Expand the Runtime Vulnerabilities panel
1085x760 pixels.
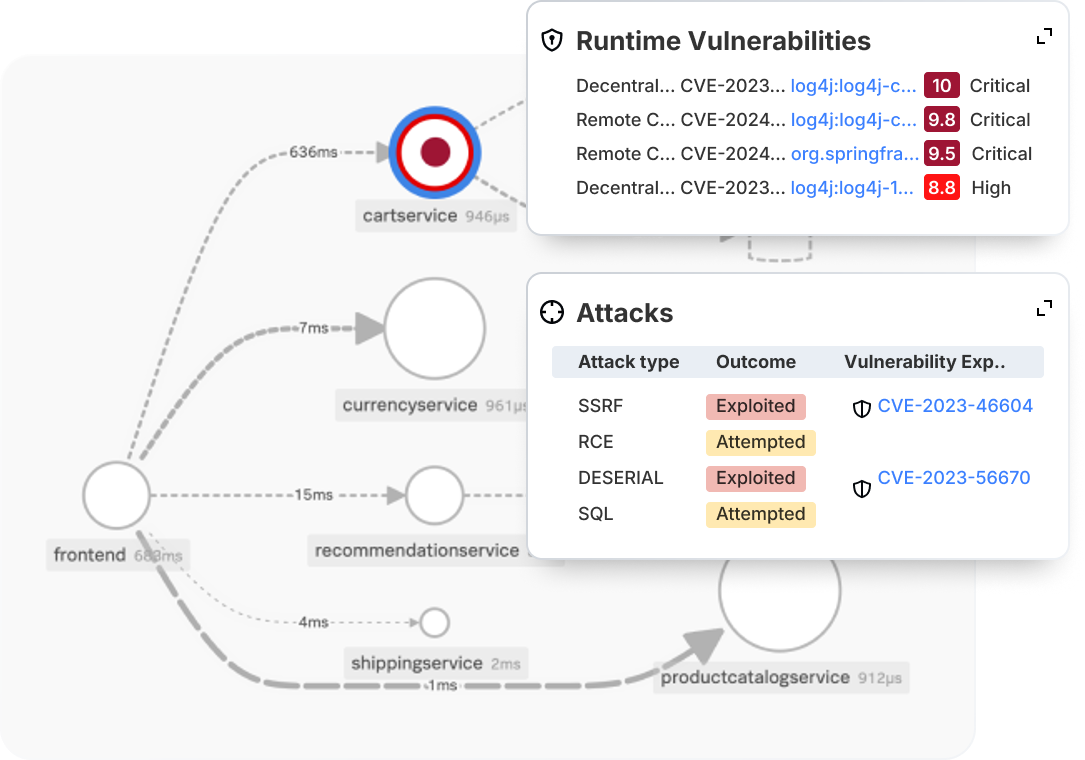tap(1044, 37)
